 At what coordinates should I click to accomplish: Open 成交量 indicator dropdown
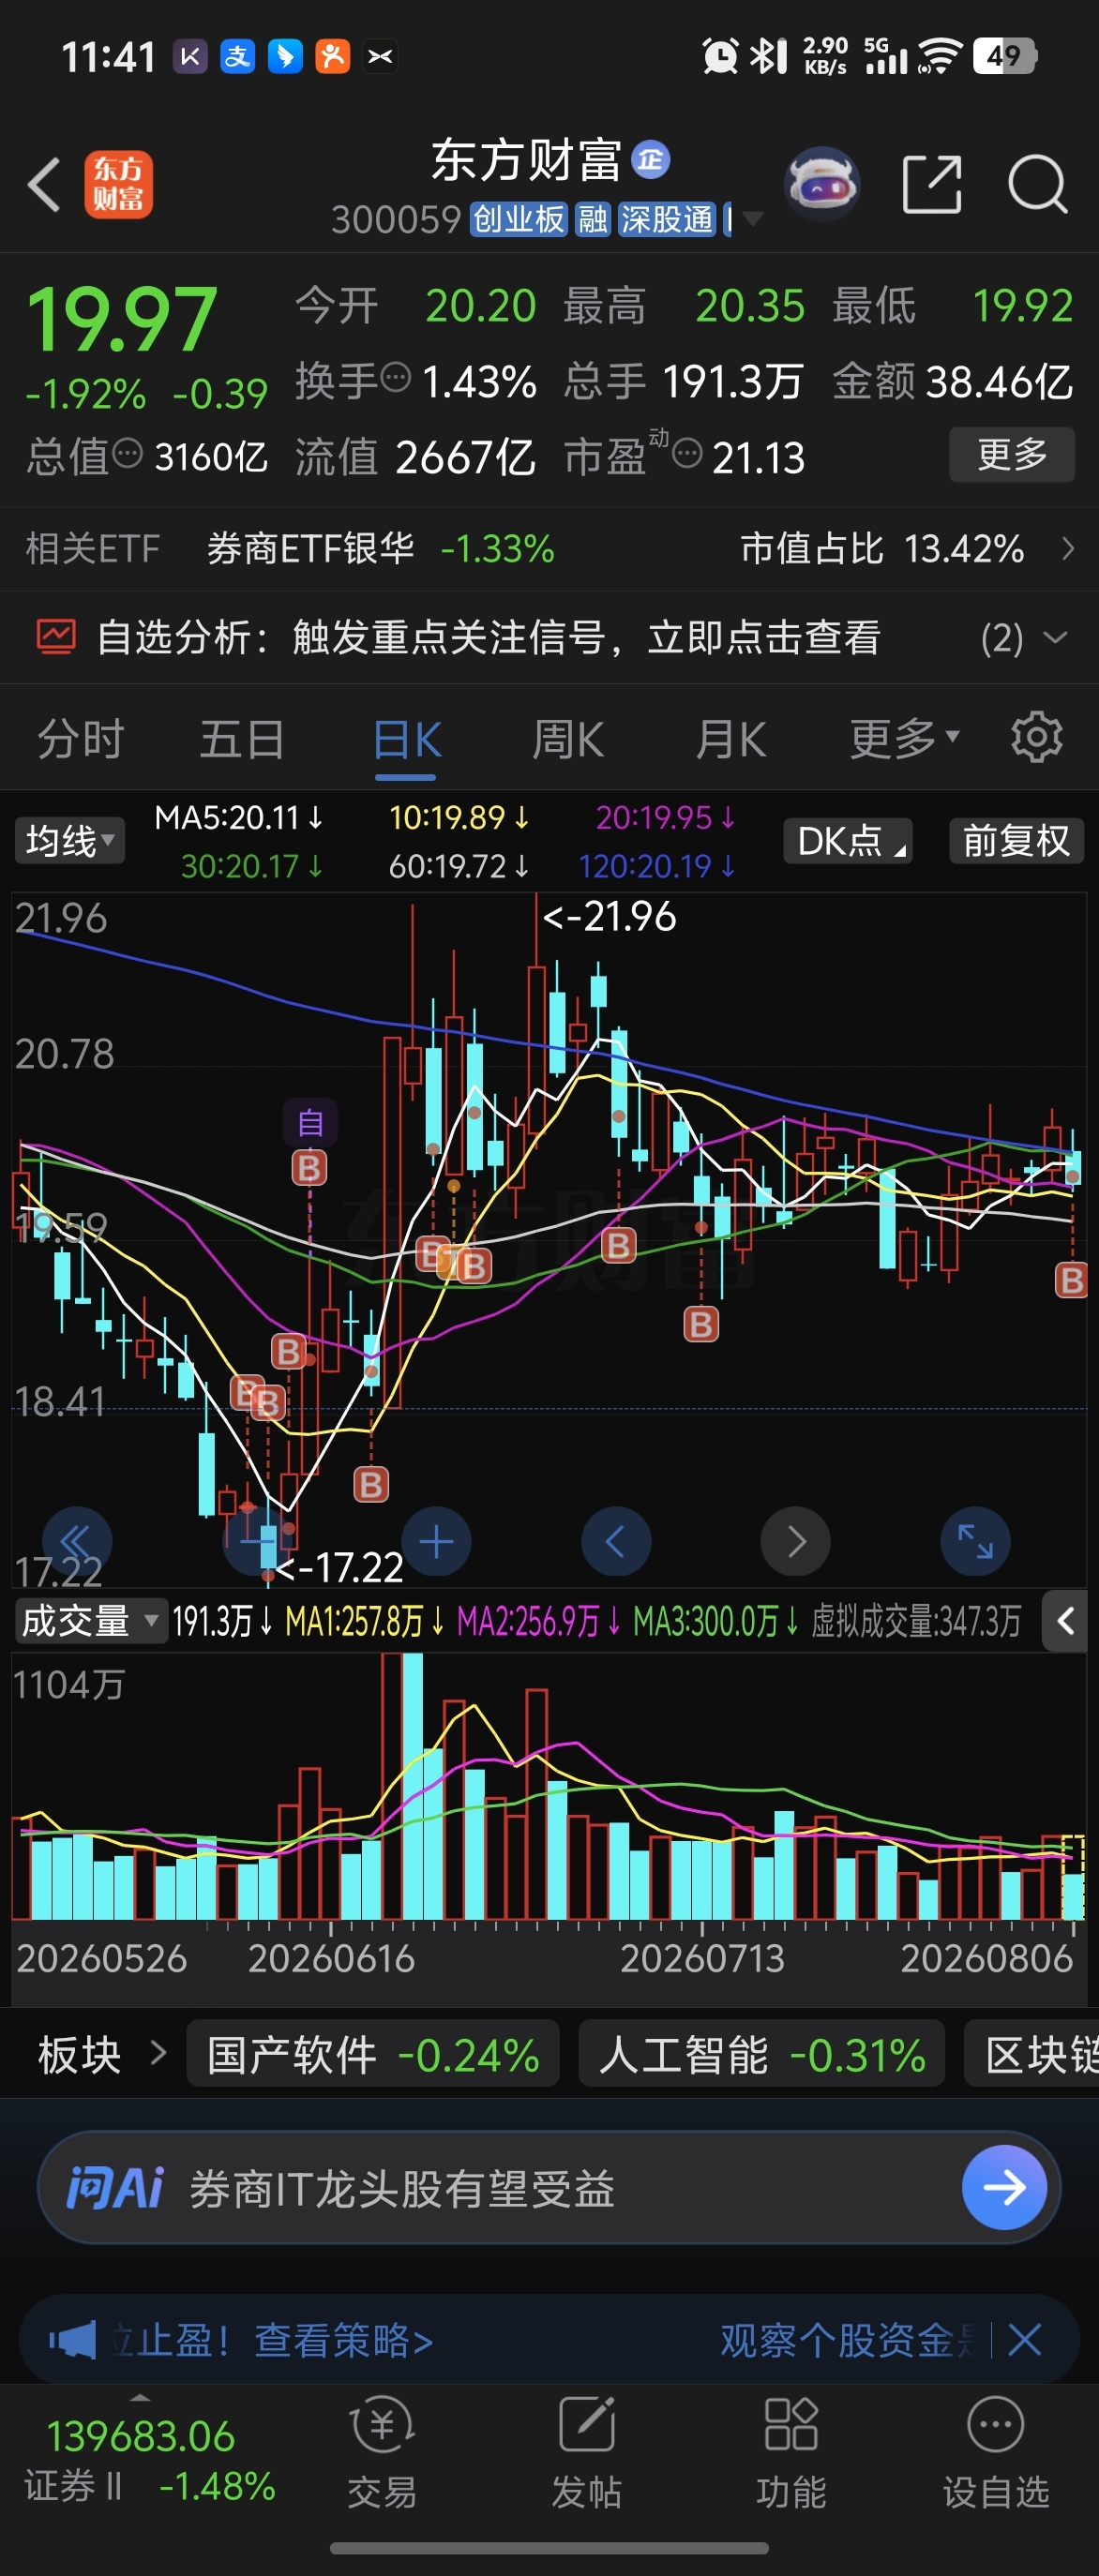pos(89,1620)
